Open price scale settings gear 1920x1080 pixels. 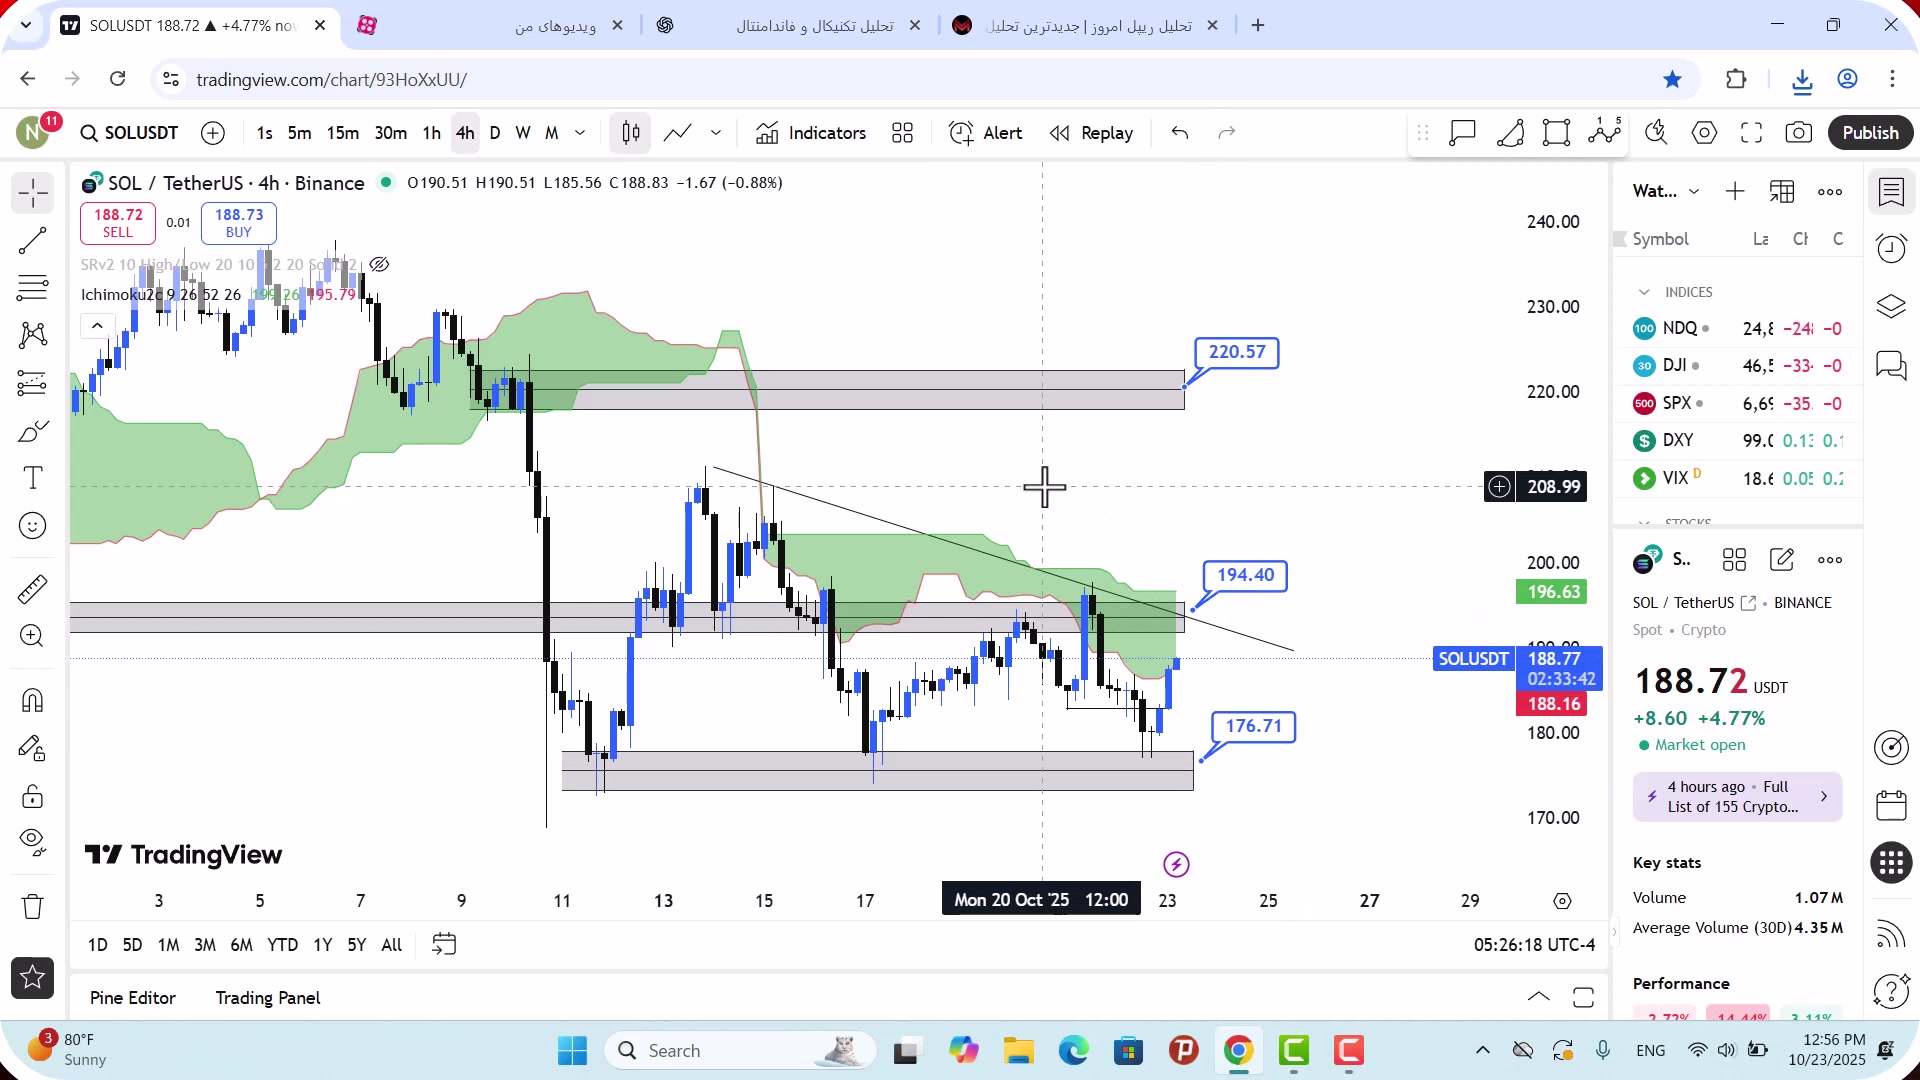[1562, 901]
